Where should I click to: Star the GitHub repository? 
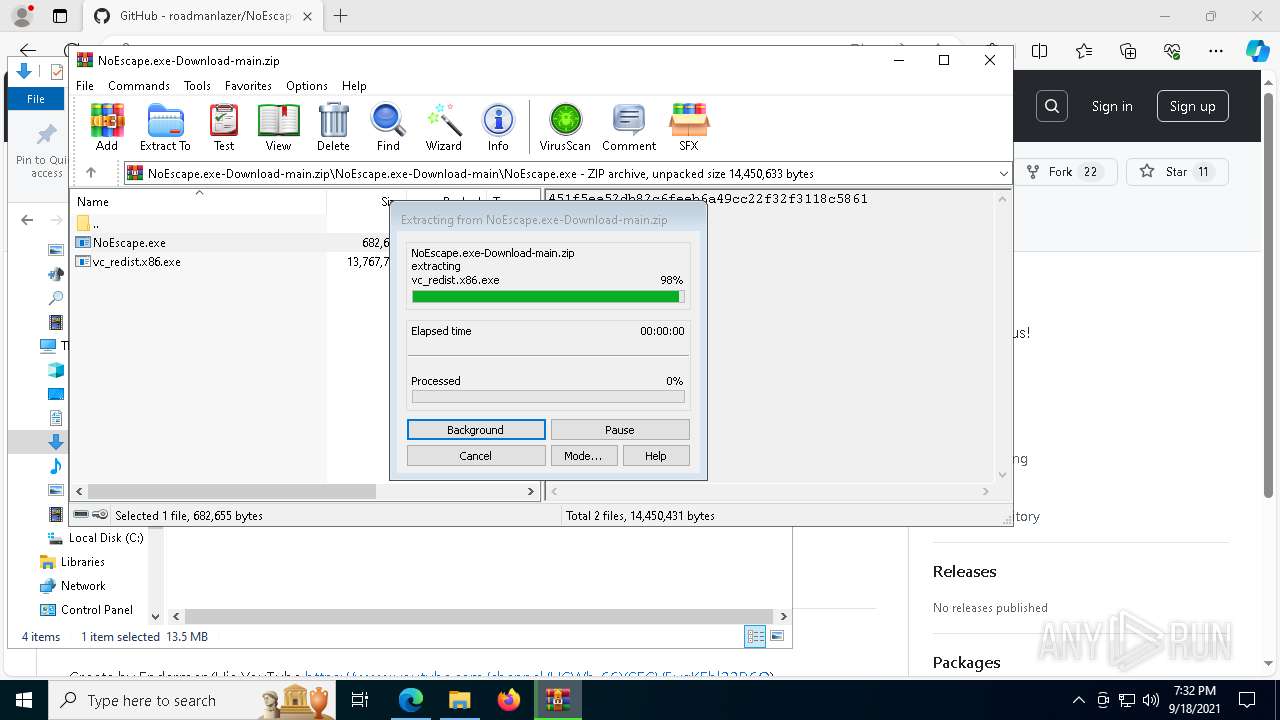[x=1177, y=172]
